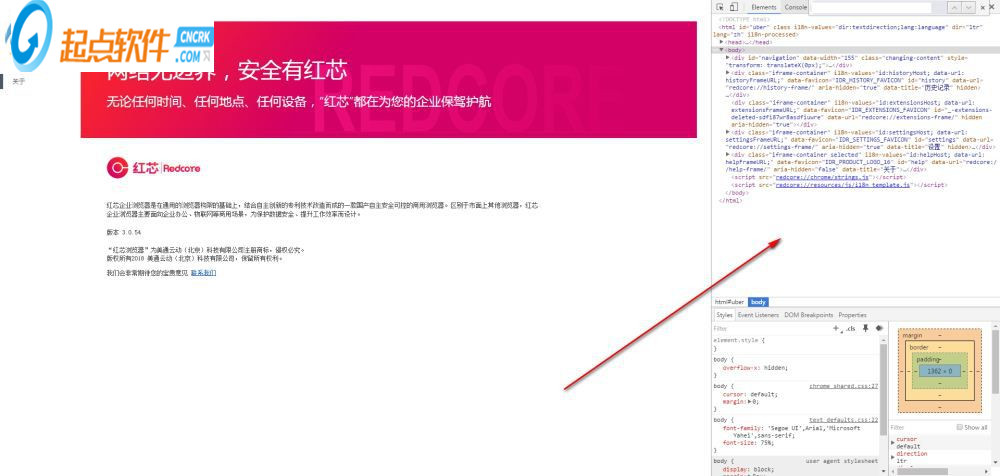Open the Styles tab
Viewport: 1000px width, 476px height.
click(724, 315)
